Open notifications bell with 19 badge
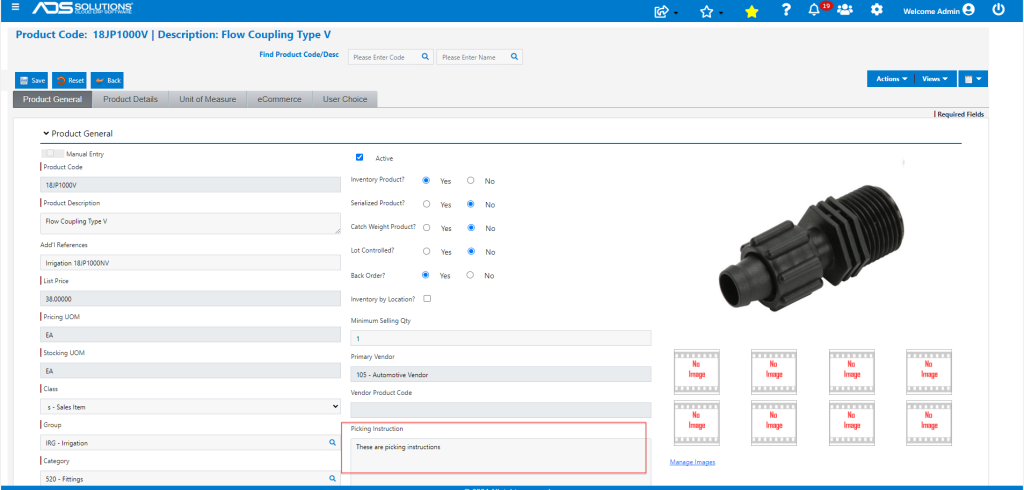 point(814,10)
